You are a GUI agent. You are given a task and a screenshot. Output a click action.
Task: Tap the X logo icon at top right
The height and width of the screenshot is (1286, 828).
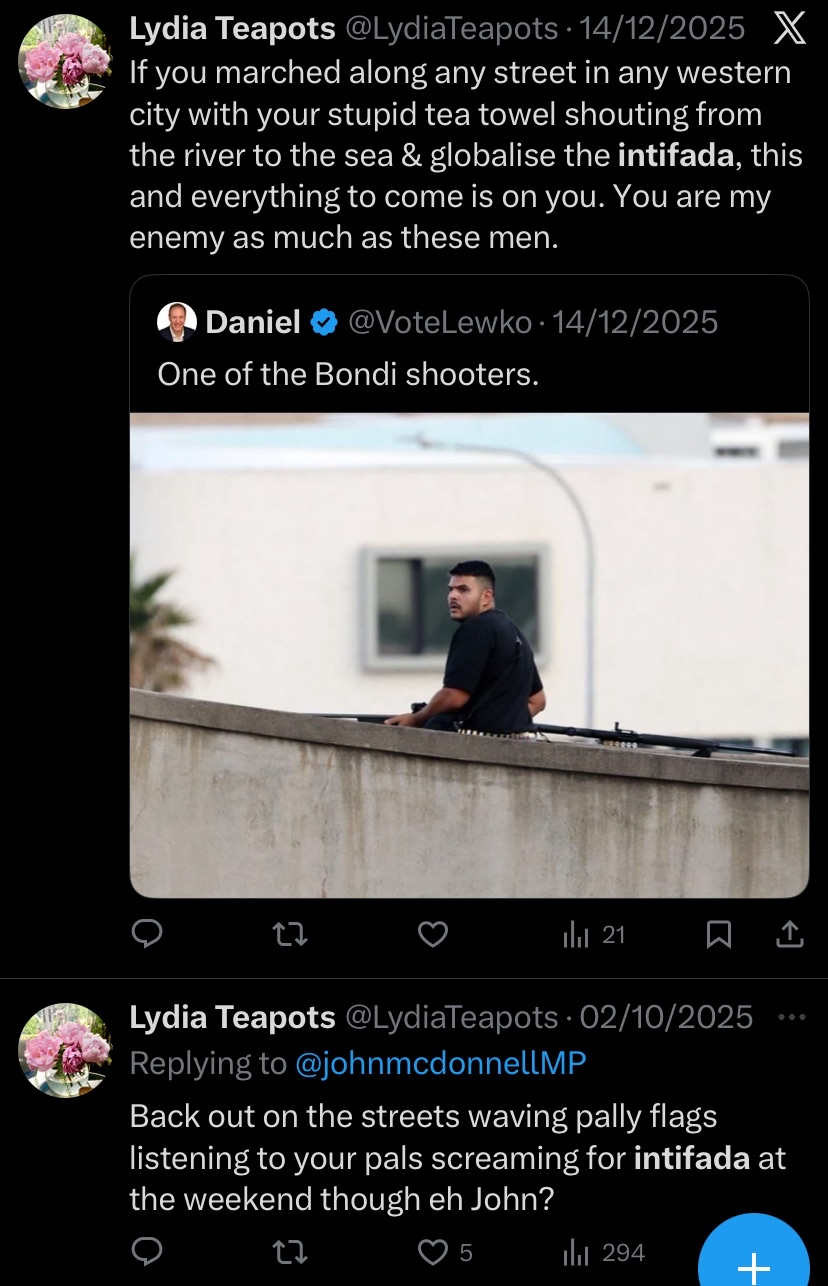pos(789,29)
